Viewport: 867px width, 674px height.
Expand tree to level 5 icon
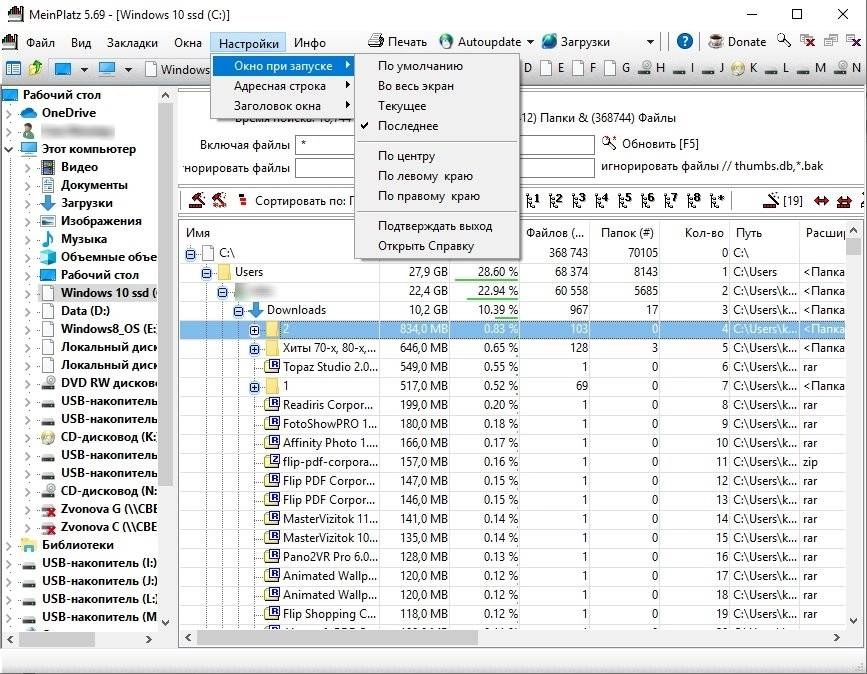[x=624, y=200]
